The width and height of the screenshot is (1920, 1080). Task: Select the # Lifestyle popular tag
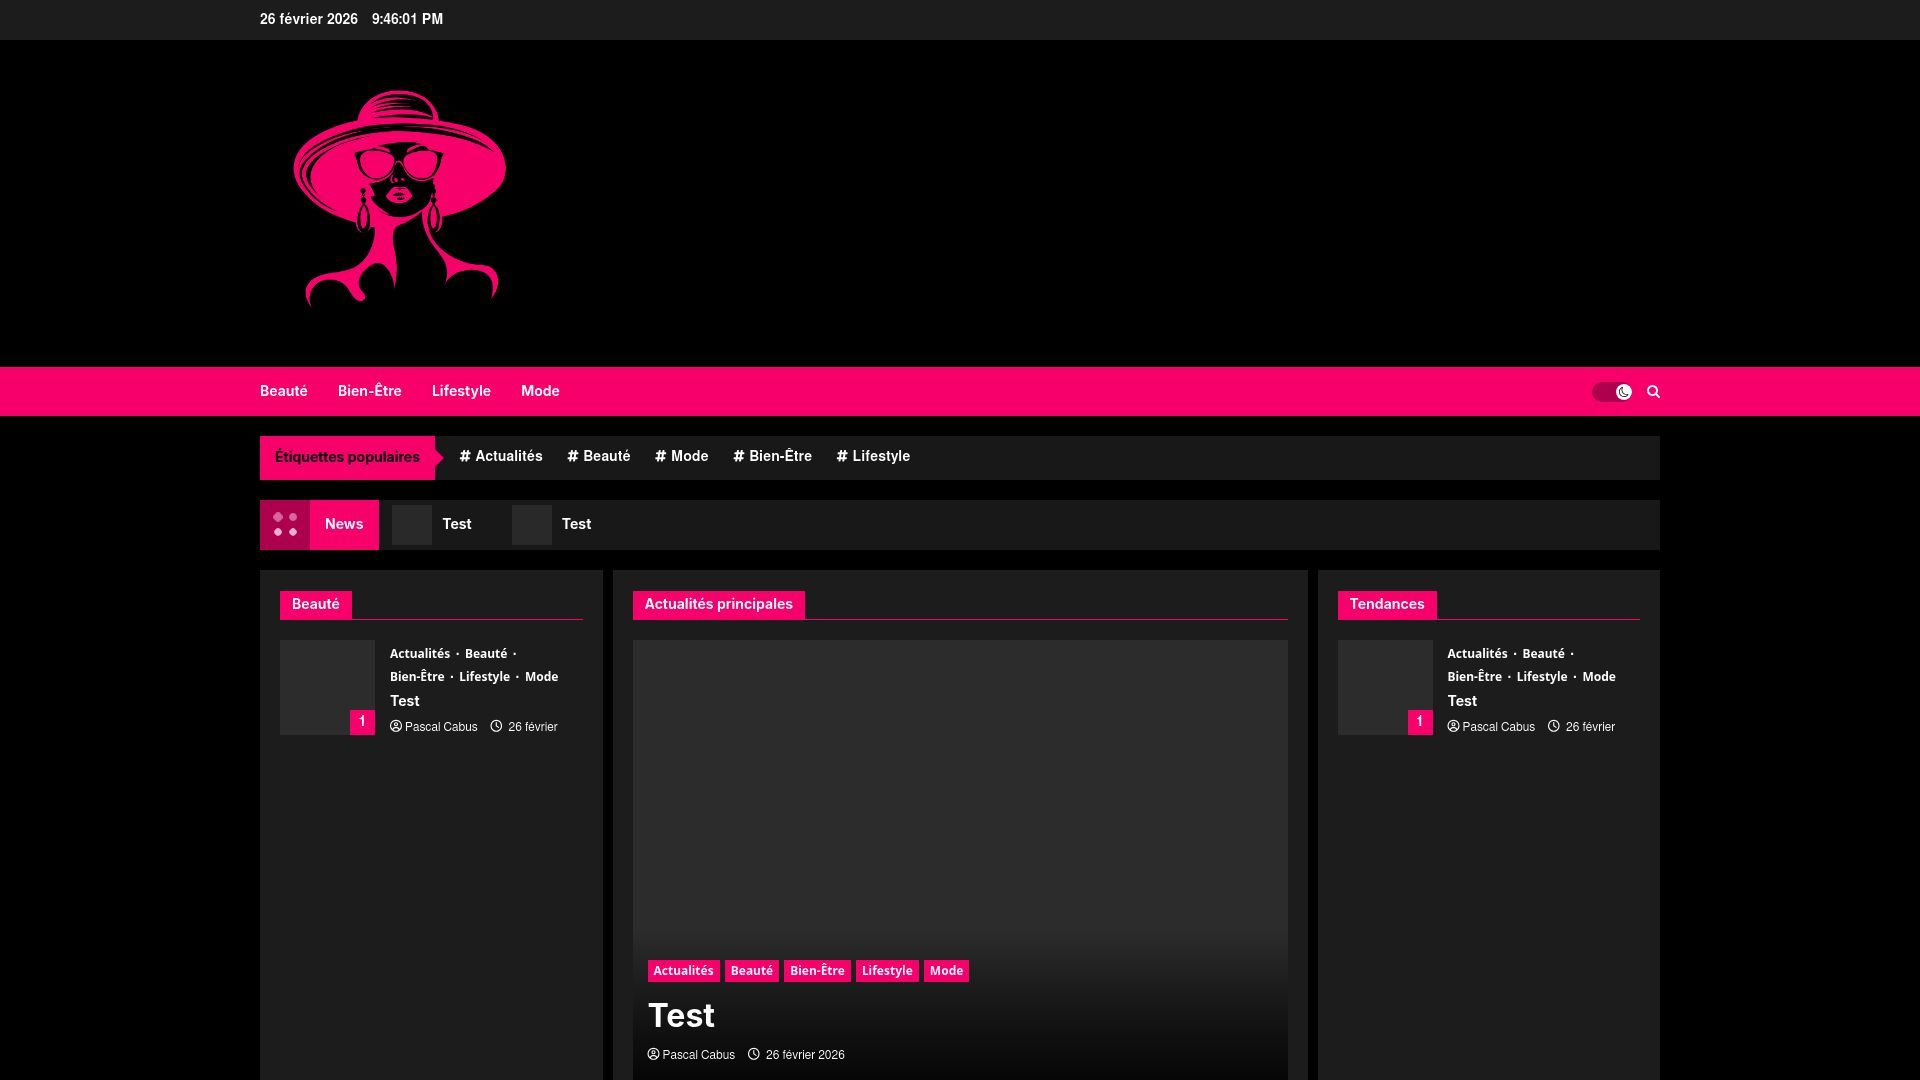coord(873,456)
